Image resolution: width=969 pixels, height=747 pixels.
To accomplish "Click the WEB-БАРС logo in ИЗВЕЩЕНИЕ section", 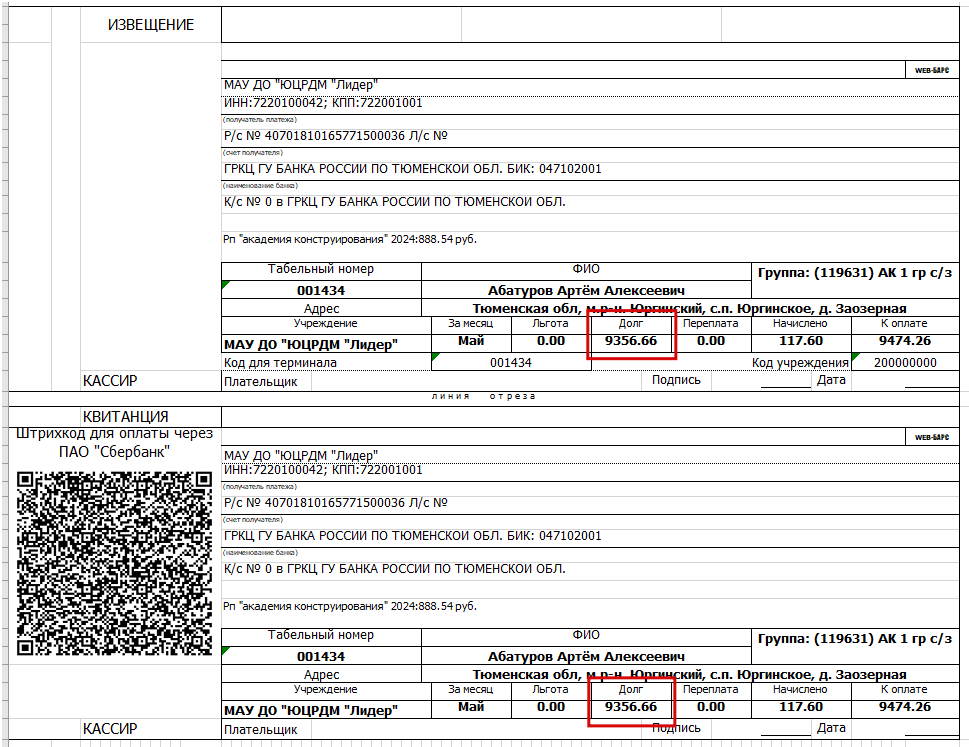I will click(932, 70).
